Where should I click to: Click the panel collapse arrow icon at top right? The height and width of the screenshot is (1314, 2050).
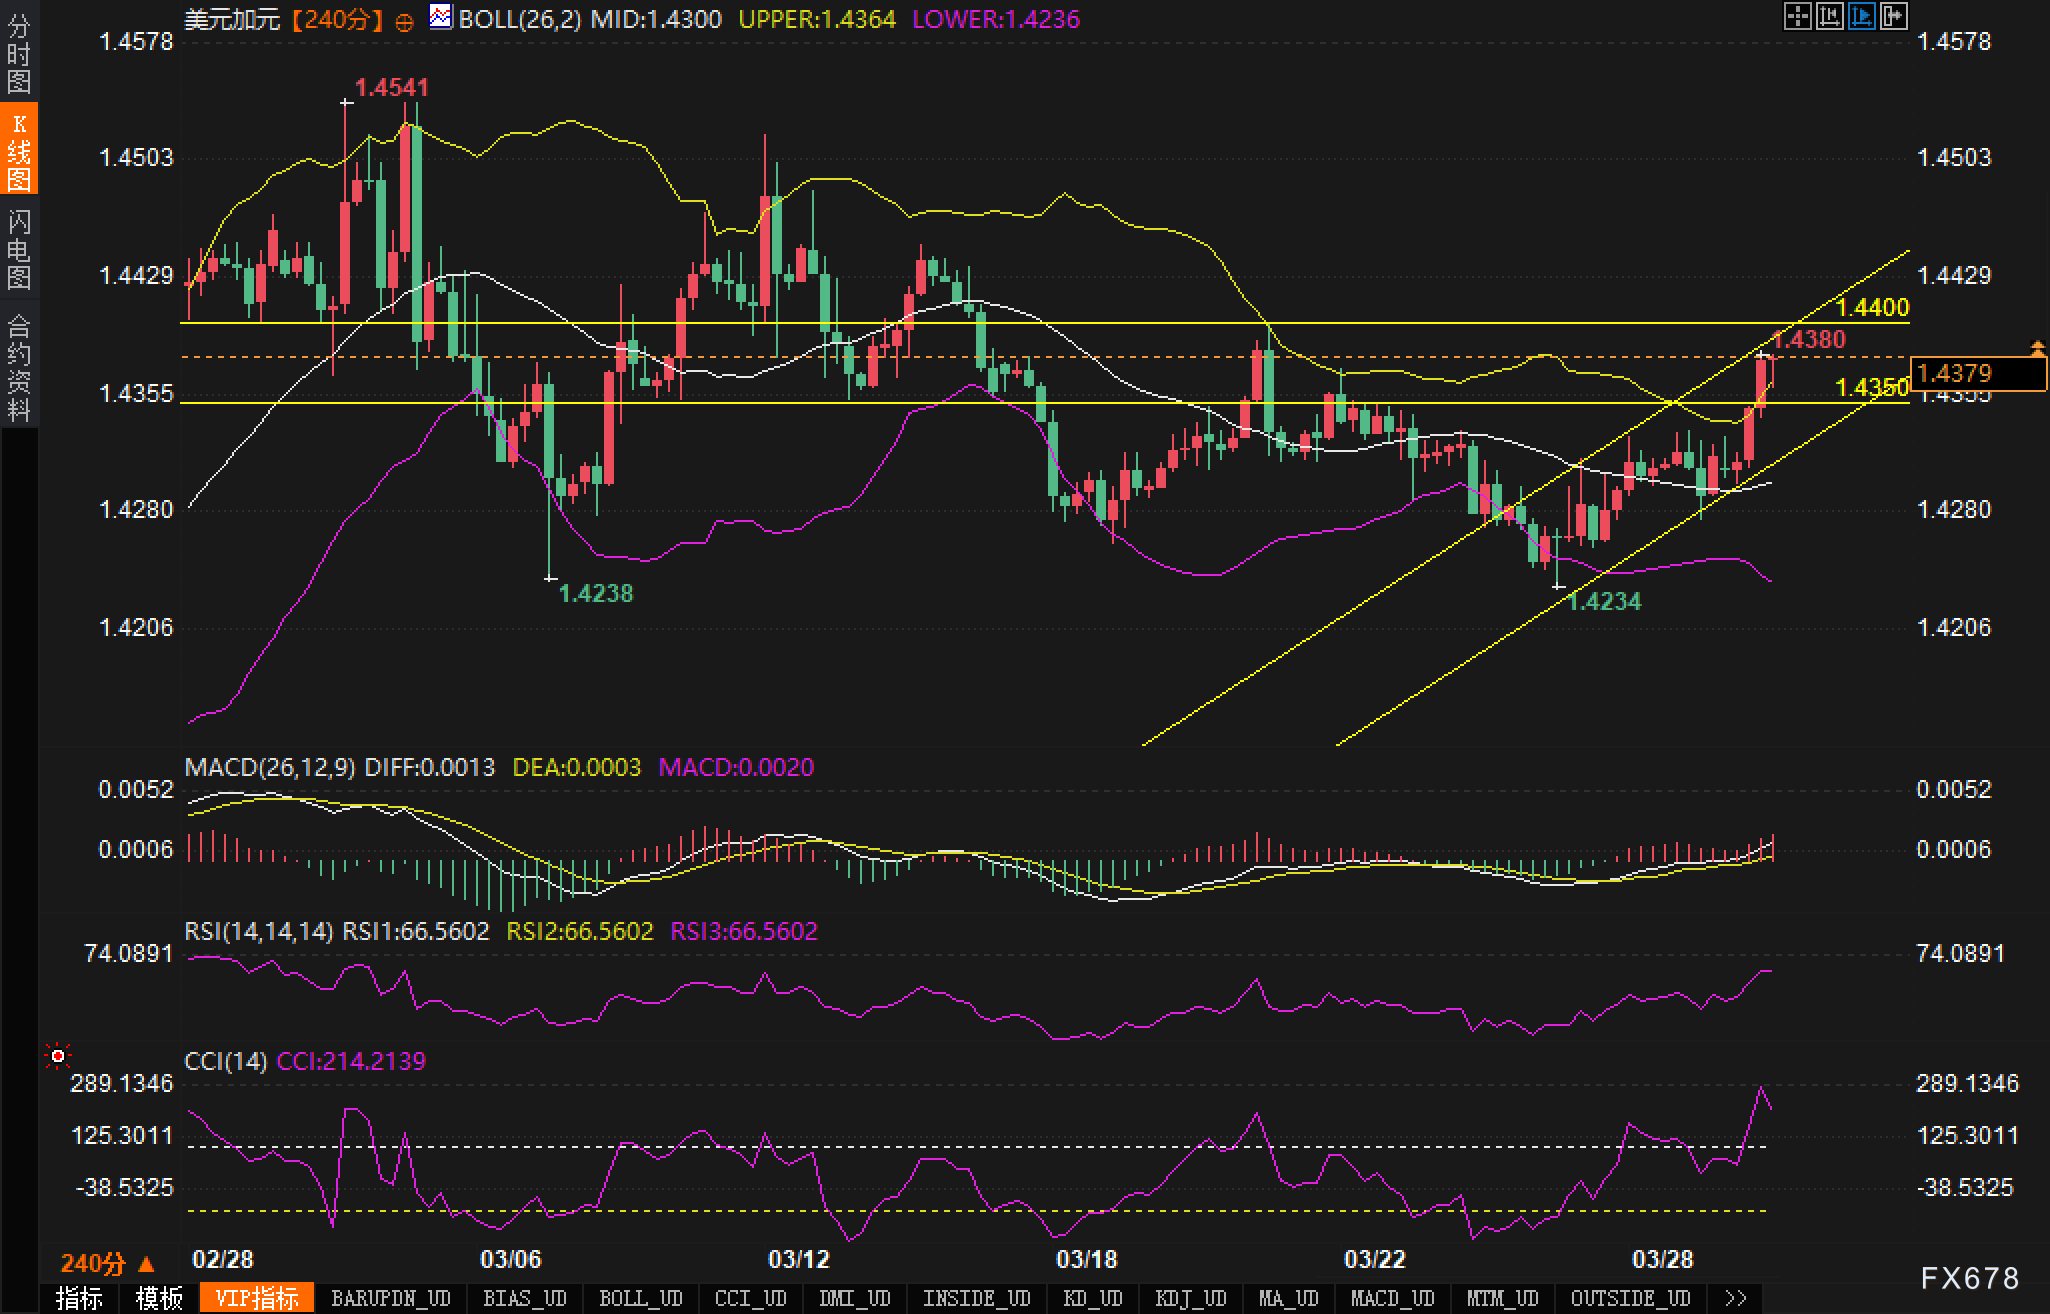tap(1893, 17)
